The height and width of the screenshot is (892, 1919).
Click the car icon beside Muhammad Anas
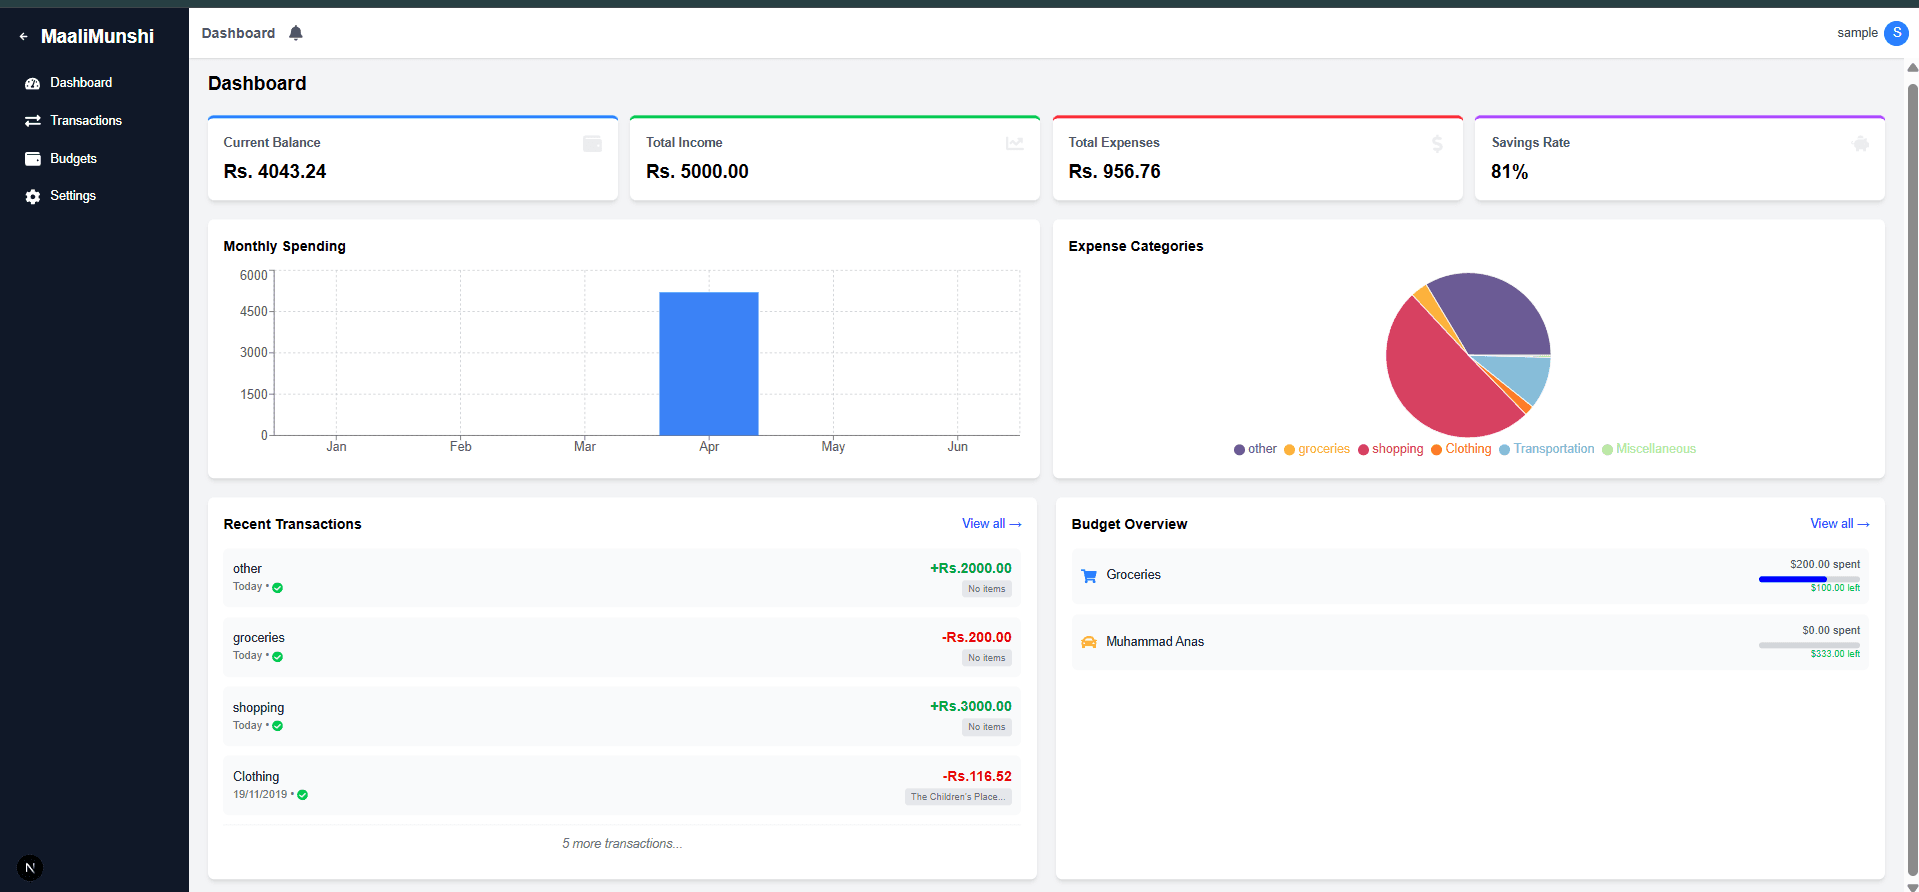1089,642
